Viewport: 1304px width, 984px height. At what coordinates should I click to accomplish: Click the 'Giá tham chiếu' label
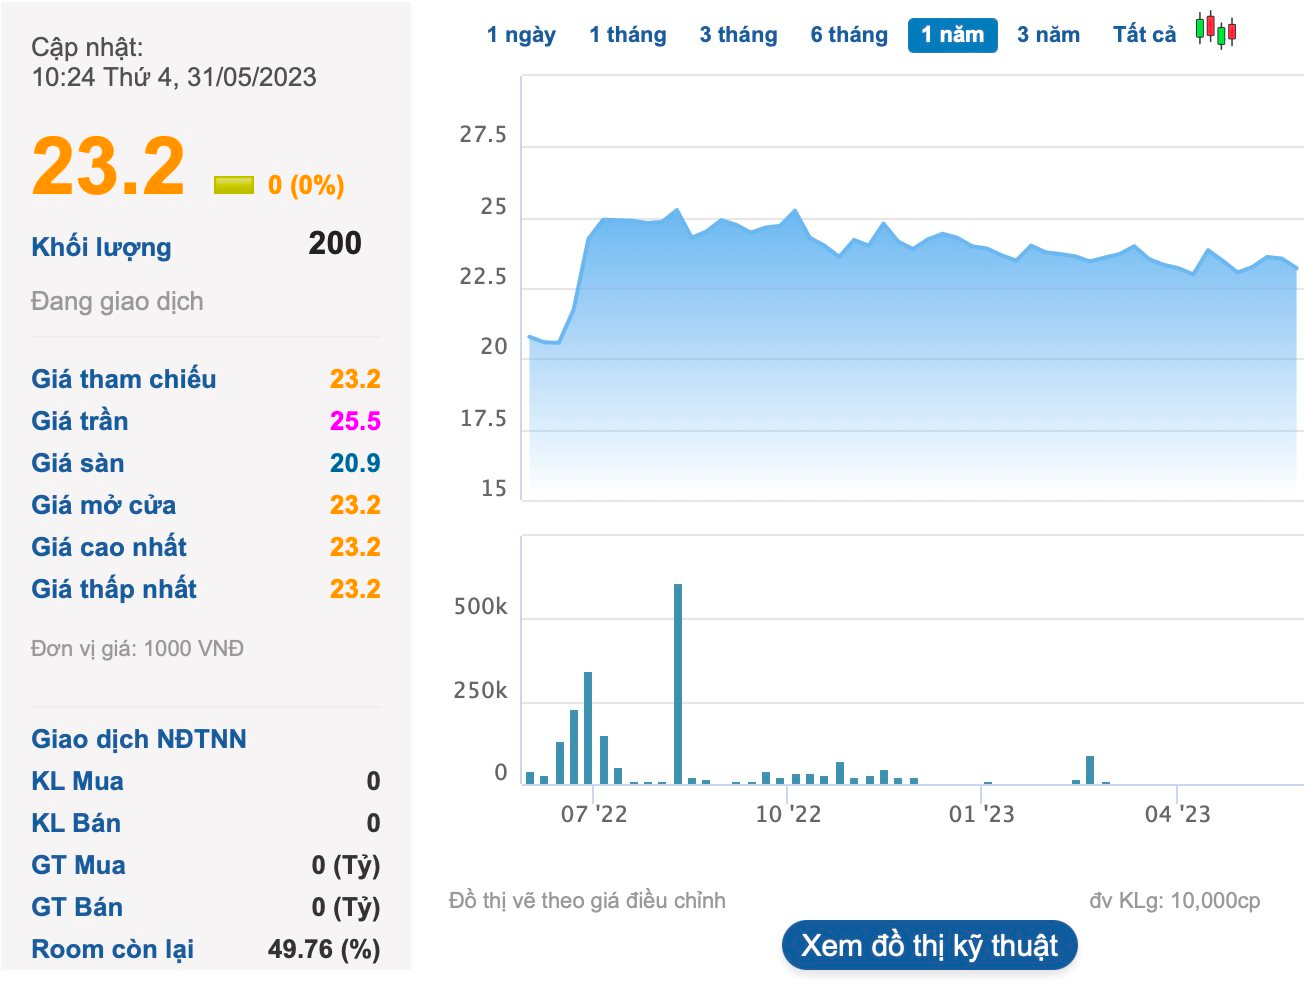(x=124, y=379)
